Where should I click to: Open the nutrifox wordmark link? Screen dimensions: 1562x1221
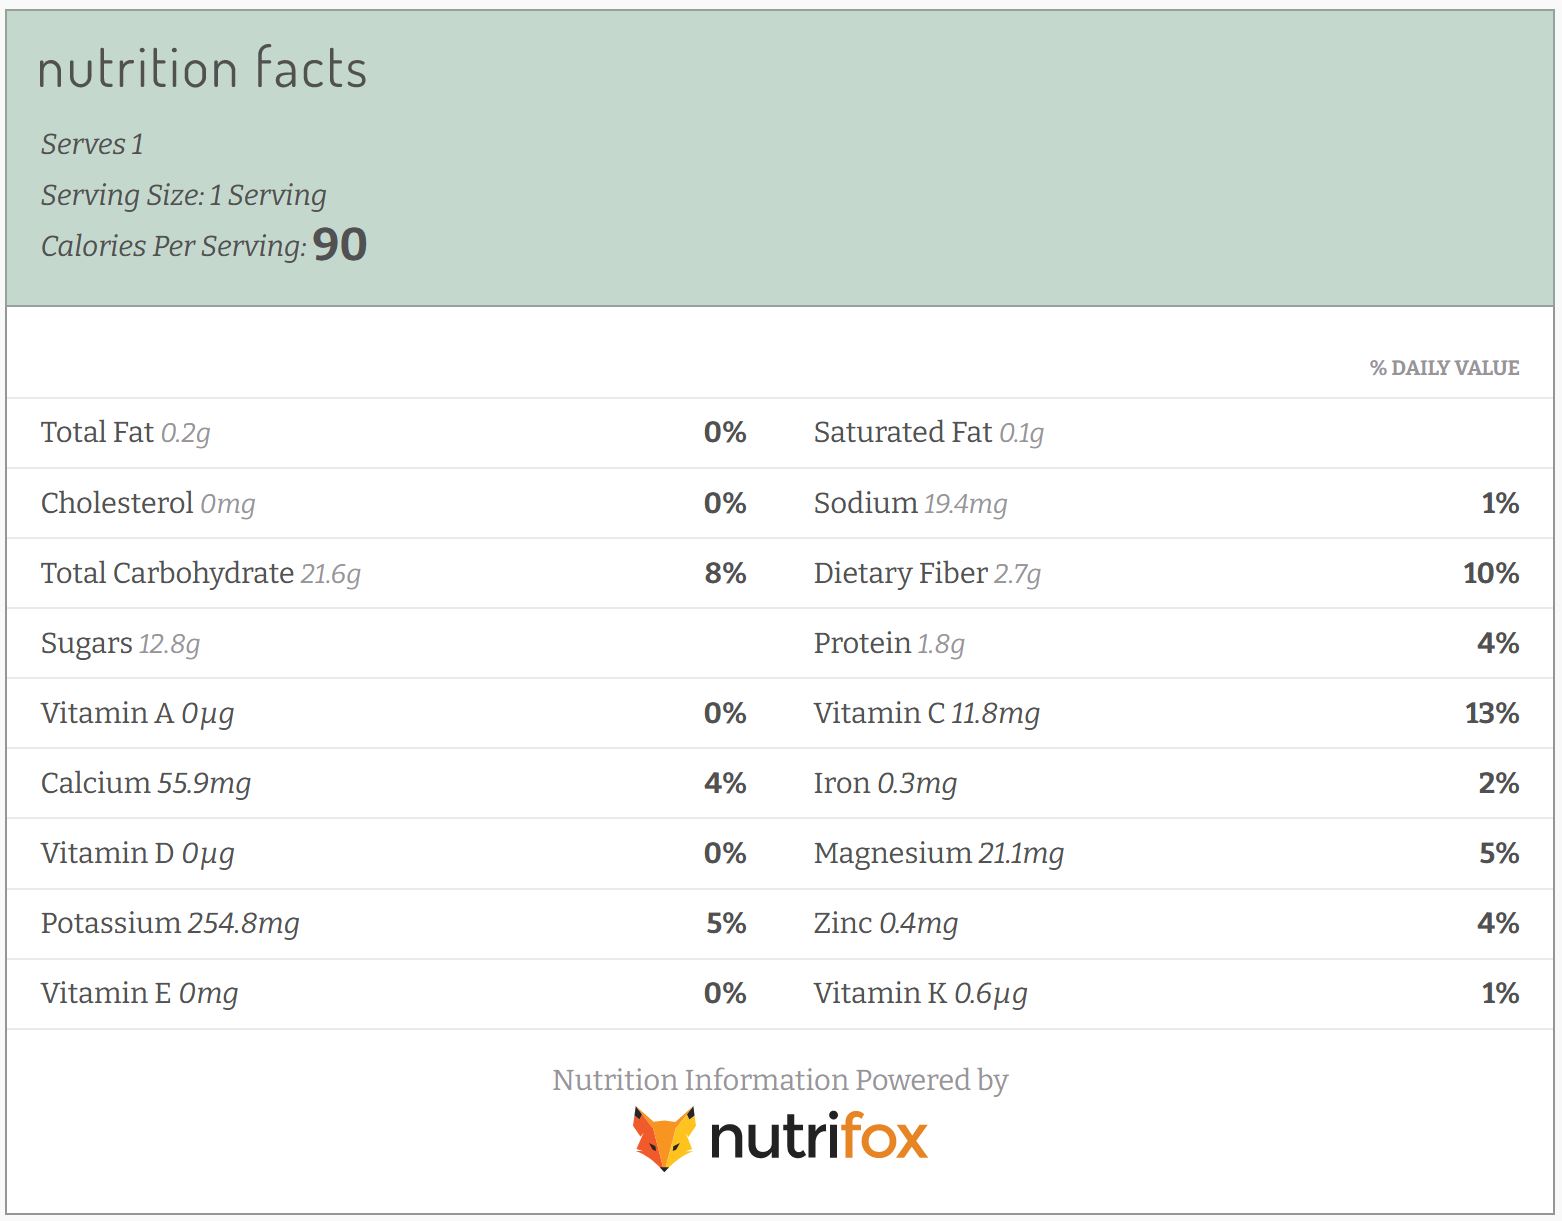[x=819, y=1137]
